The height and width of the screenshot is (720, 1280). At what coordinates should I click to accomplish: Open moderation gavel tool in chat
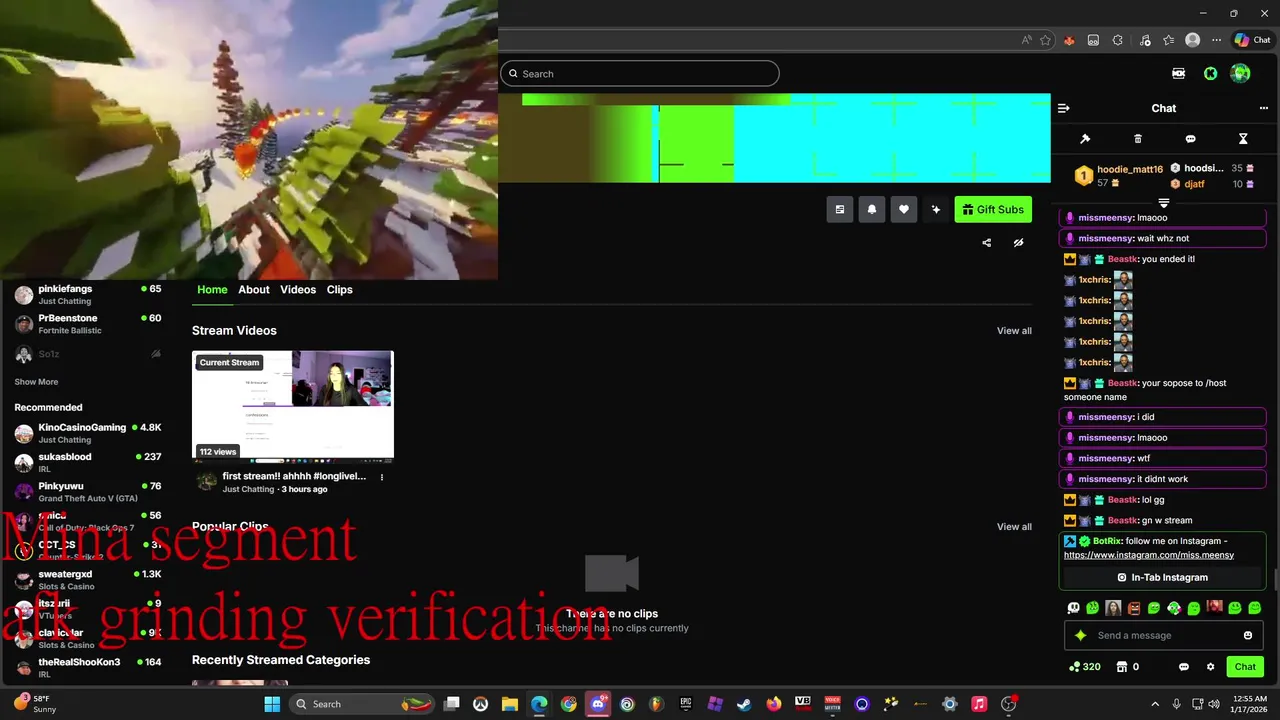click(1085, 139)
